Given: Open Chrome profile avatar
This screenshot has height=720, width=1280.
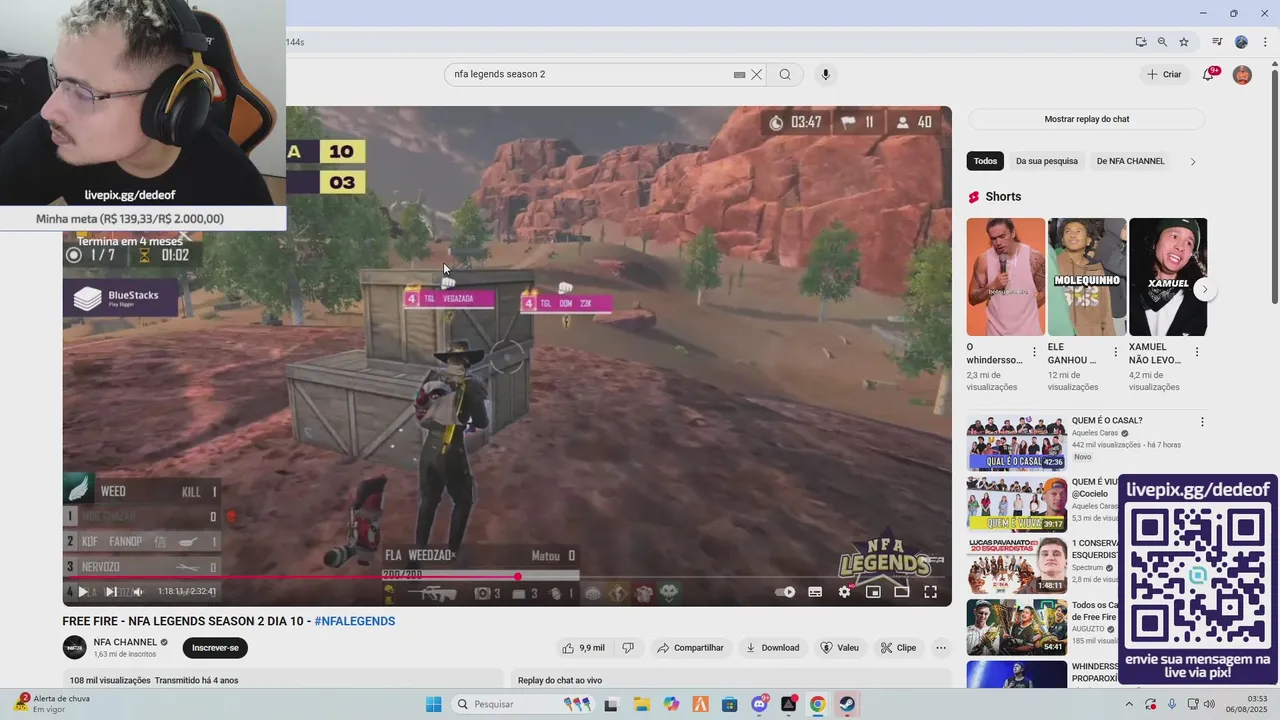Looking at the screenshot, I should coord(1241,42).
